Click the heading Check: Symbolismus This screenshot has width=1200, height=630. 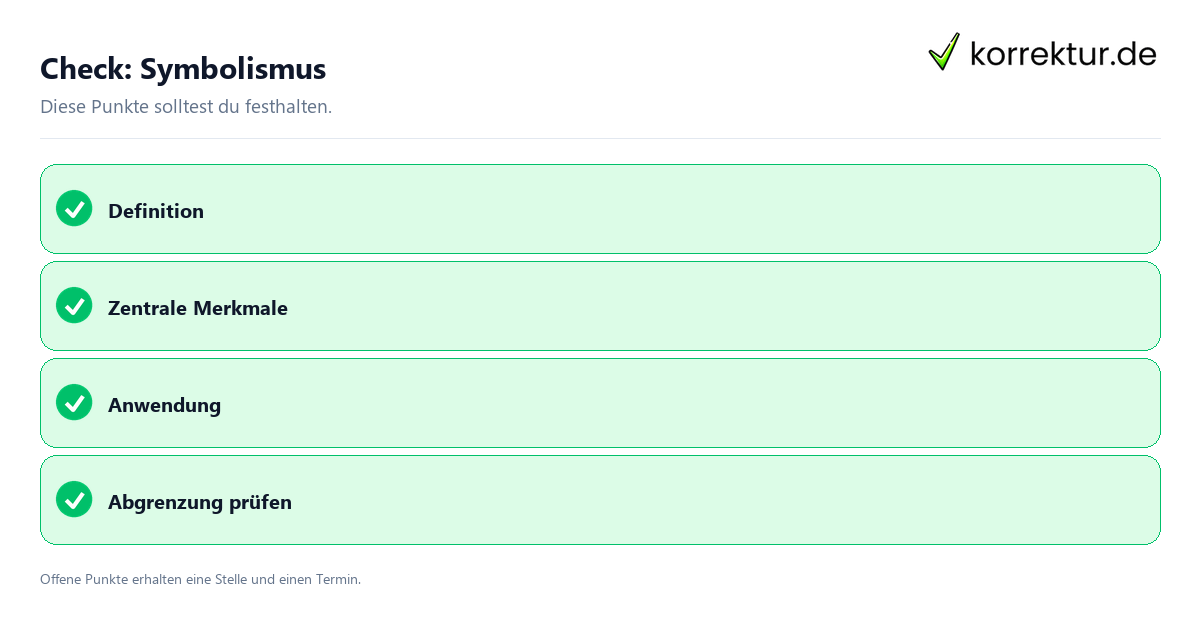(x=183, y=69)
